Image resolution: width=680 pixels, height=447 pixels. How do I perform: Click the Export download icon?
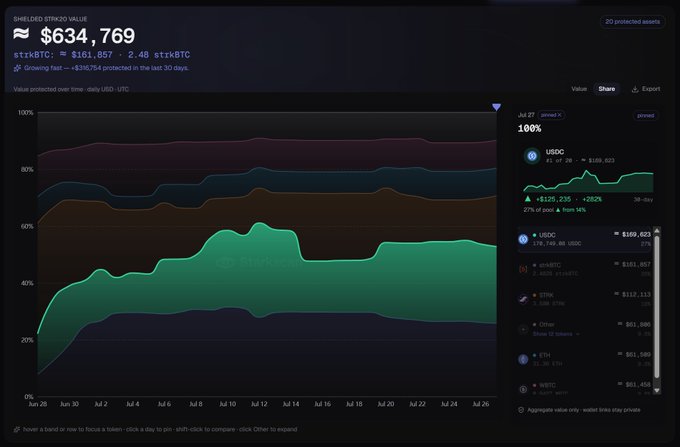(x=635, y=89)
